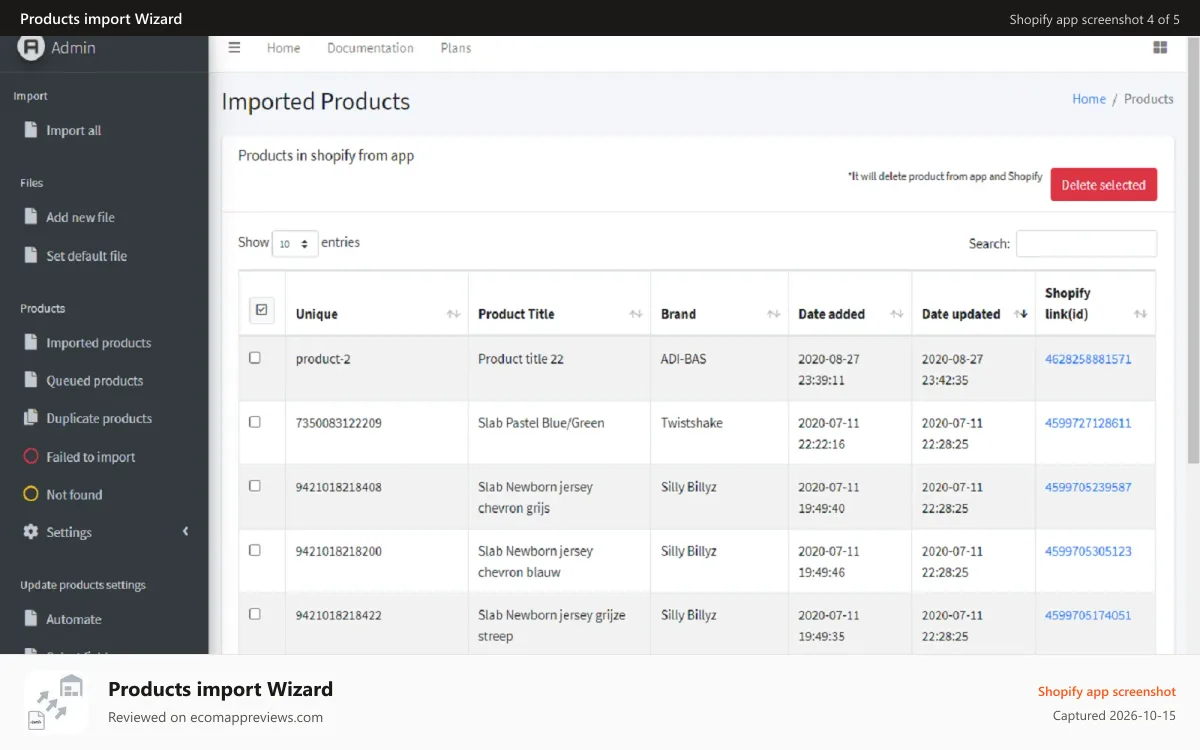Click the file icon beside Set default file

[31, 255]
